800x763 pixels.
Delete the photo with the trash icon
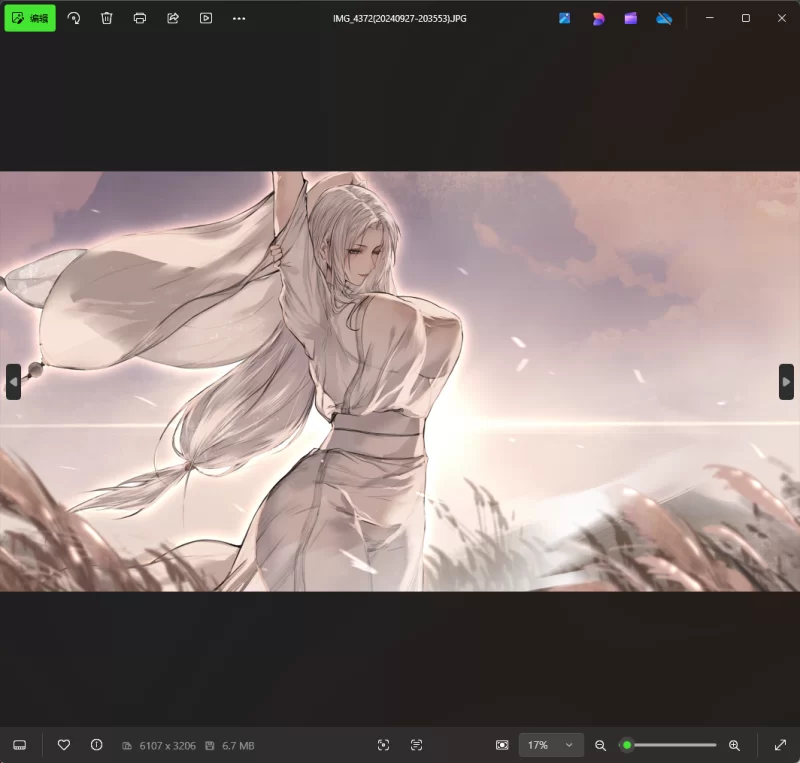pyautogui.click(x=107, y=18)
